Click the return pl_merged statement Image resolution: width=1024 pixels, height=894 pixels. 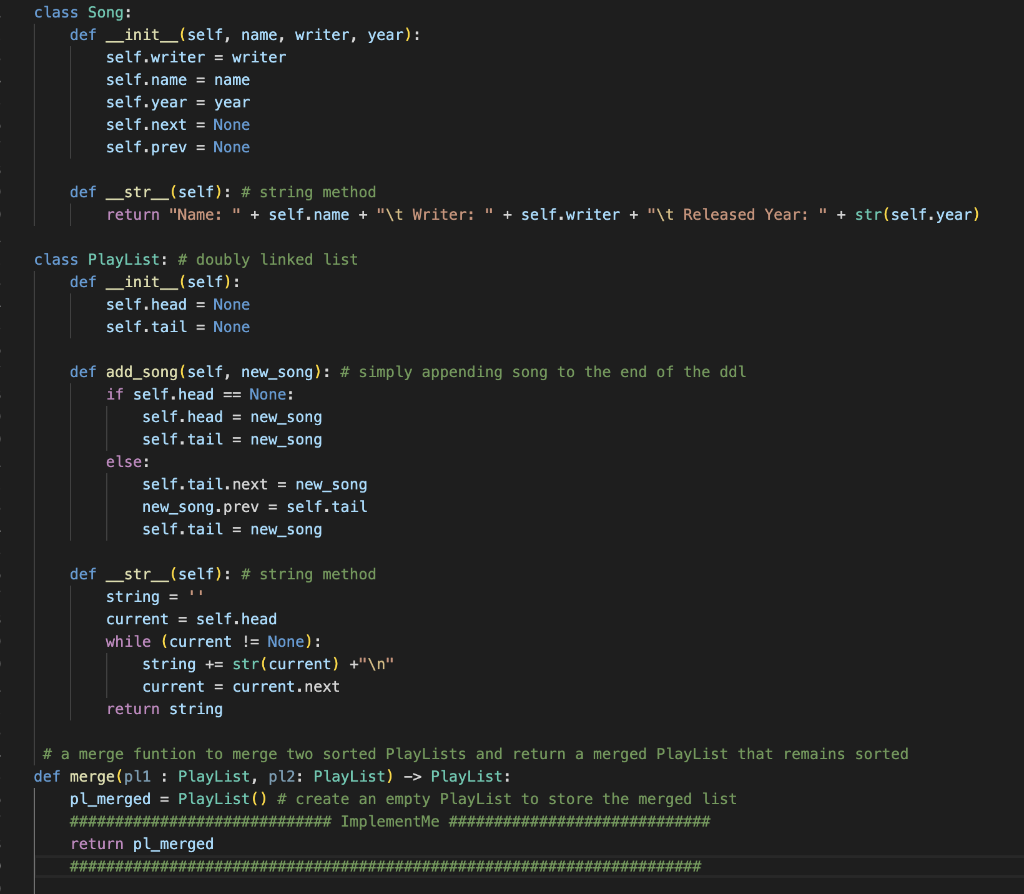coord(135,843)
